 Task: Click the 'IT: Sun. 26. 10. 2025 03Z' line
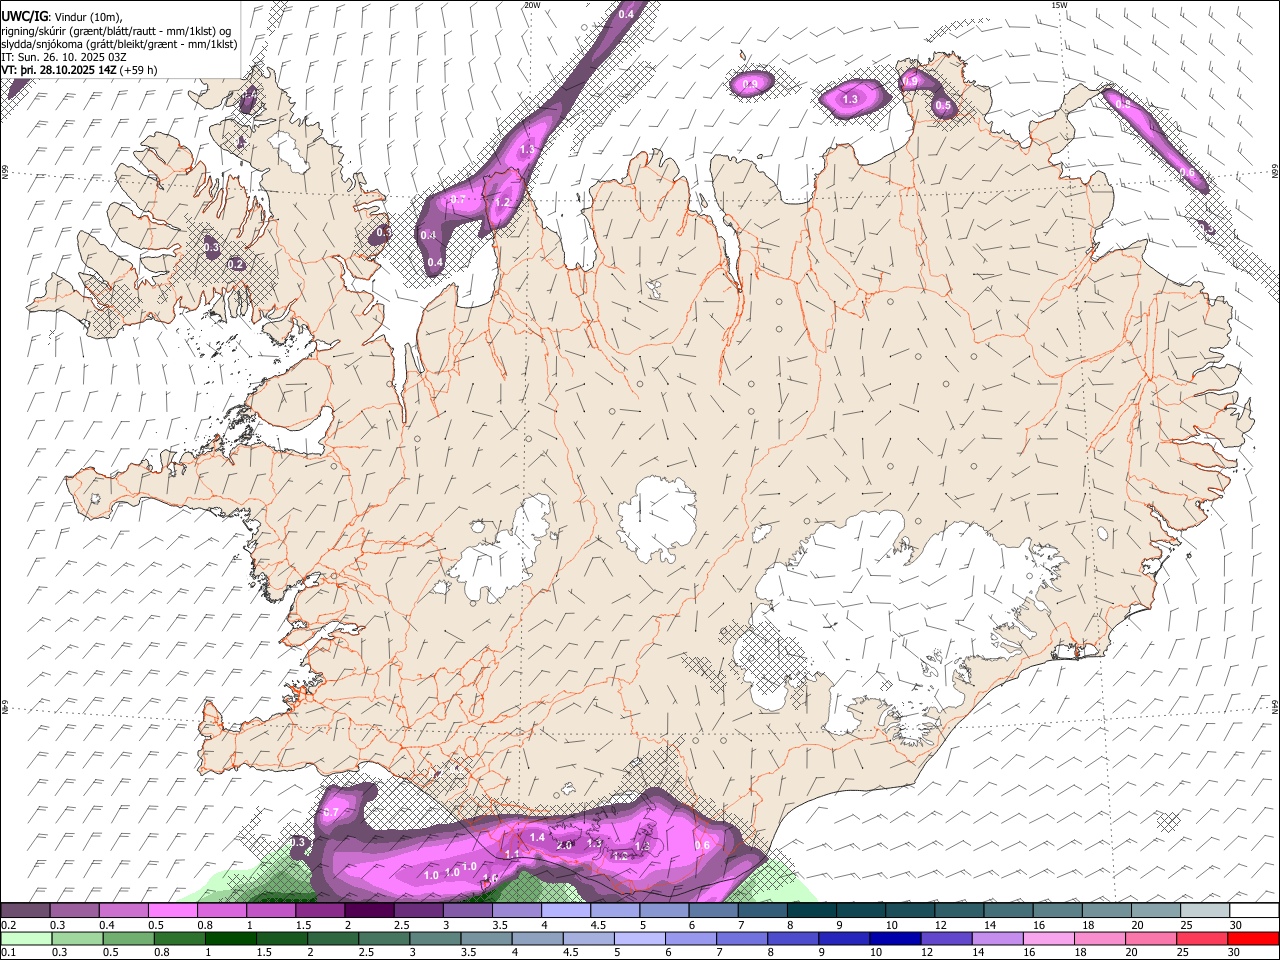click(x=64, y=57)
